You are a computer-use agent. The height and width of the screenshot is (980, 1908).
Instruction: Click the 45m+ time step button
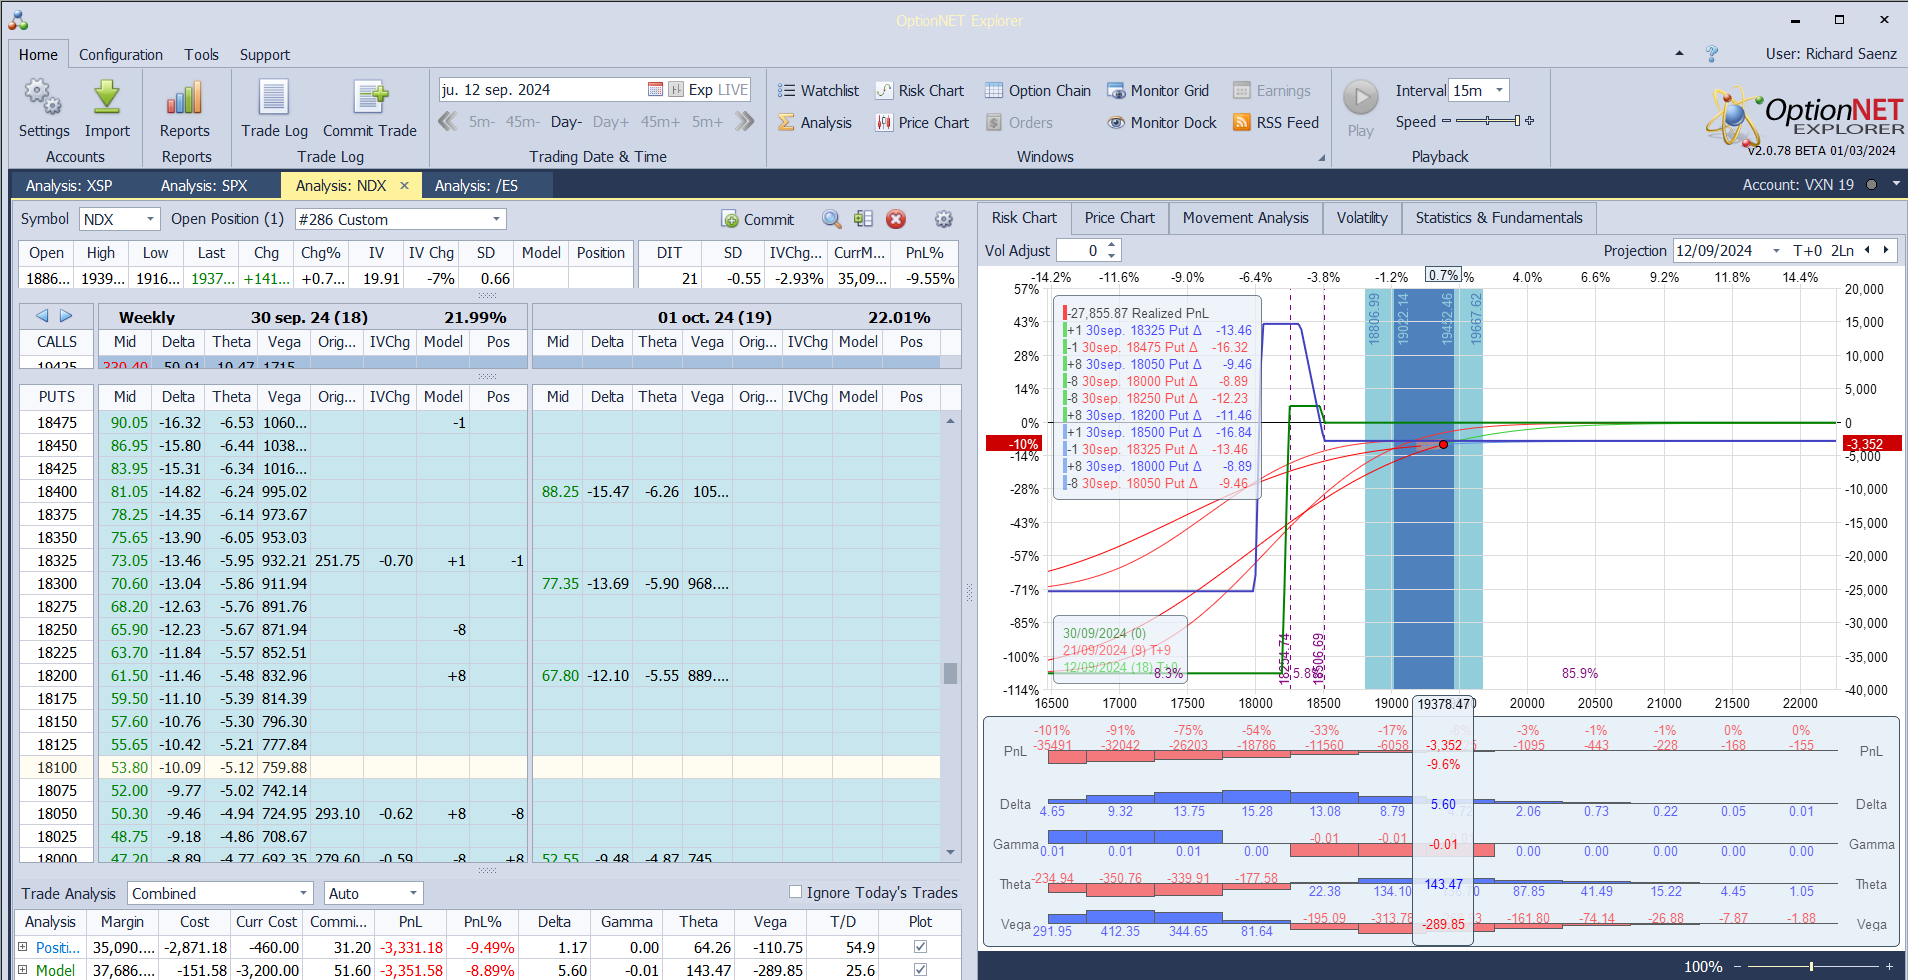coord(660,122)
